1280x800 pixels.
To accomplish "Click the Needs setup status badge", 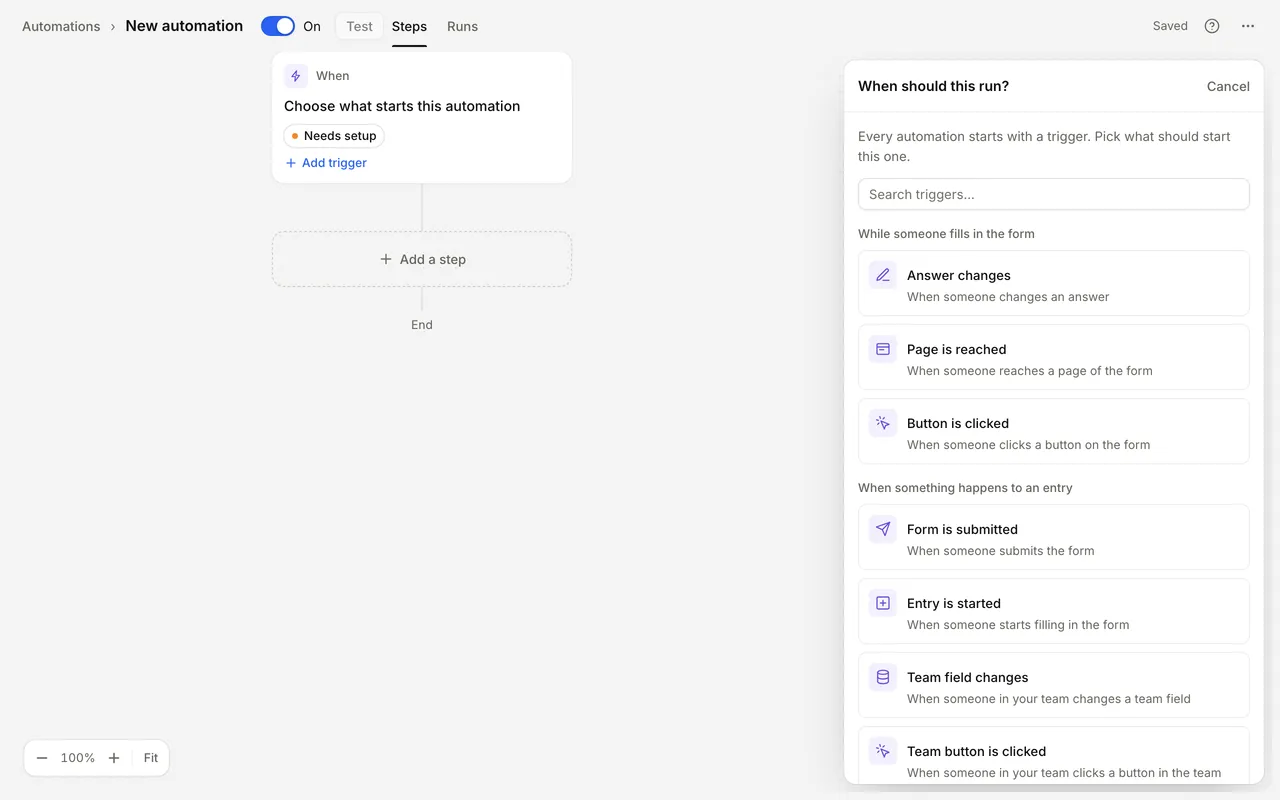I will 334,136.
